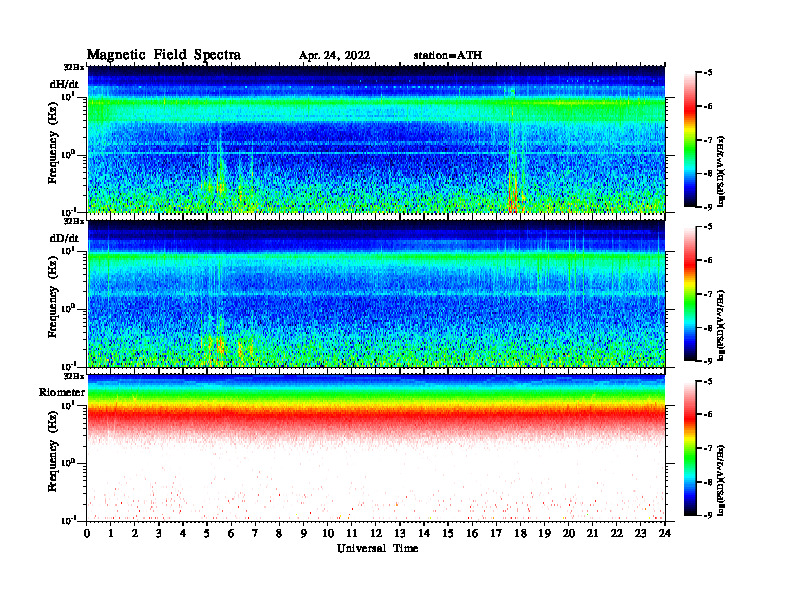Click the "-5" tick on Riometer color bar
Image resolution: width=792 pixels, height=612 pixels.
point(708,381)
